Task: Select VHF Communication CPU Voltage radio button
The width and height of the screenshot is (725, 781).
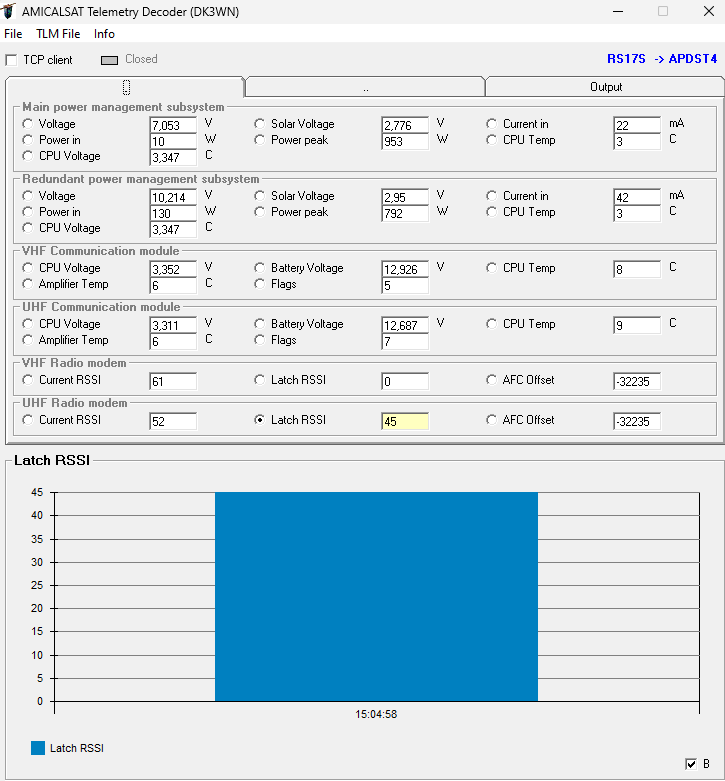Action: tap(27, 267)
